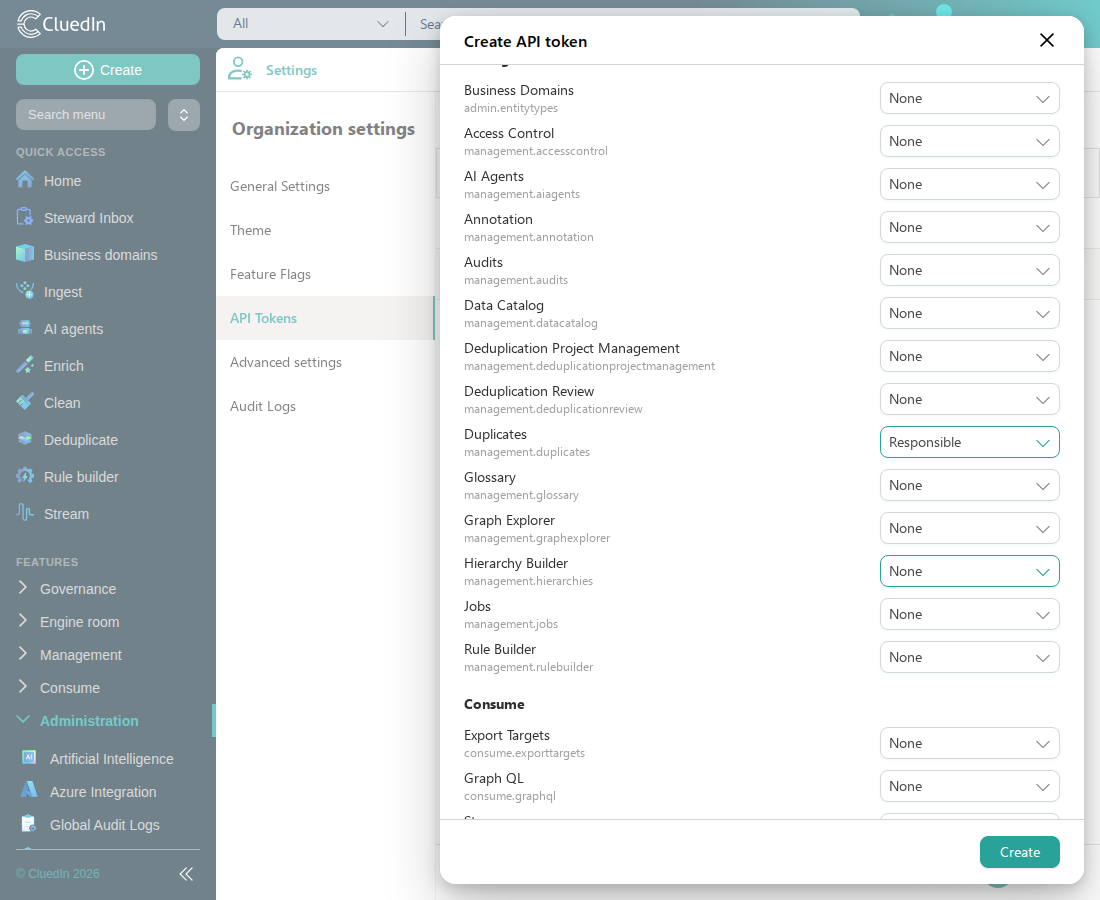
Task: Open the All search filter dropdown
Action: (x=310, y=24)
